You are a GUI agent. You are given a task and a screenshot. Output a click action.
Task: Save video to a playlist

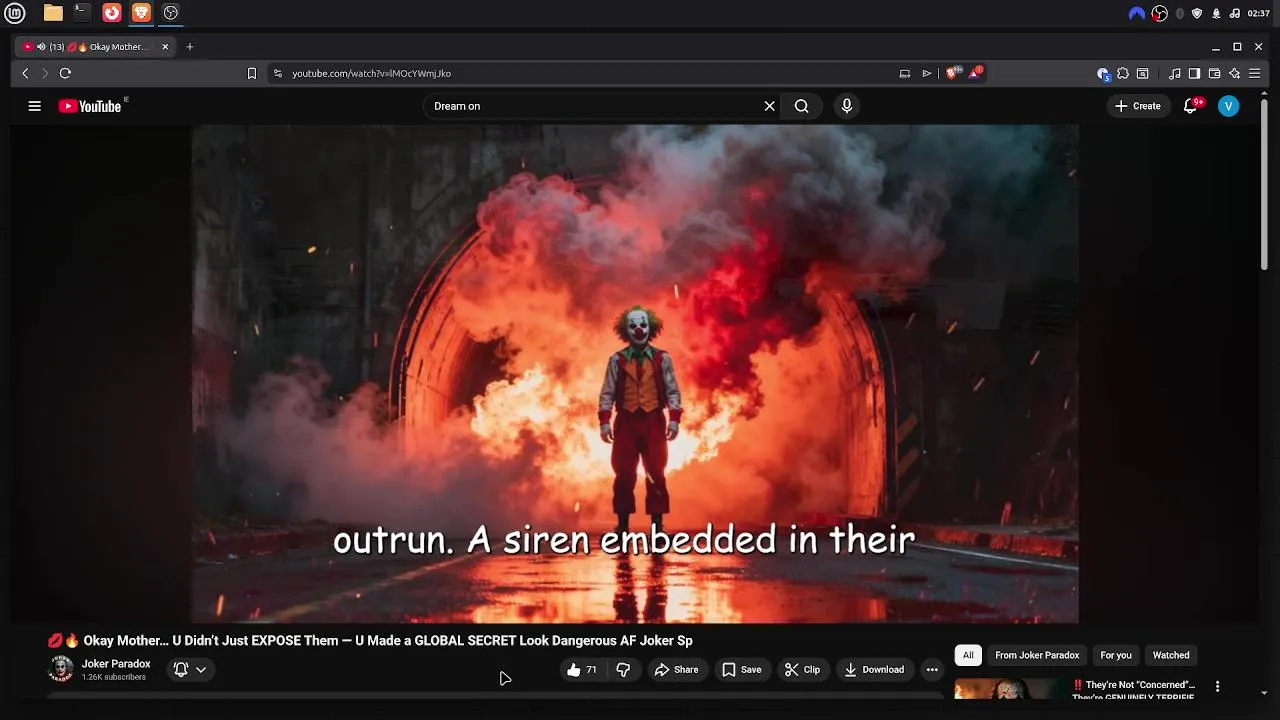pos(741,670)
